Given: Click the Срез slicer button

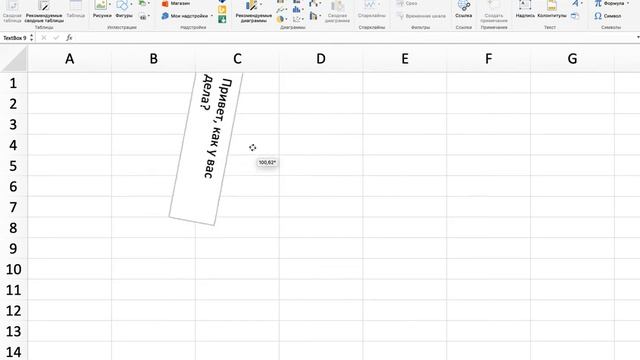Looking at the screenshot, I should pos(407,3).
